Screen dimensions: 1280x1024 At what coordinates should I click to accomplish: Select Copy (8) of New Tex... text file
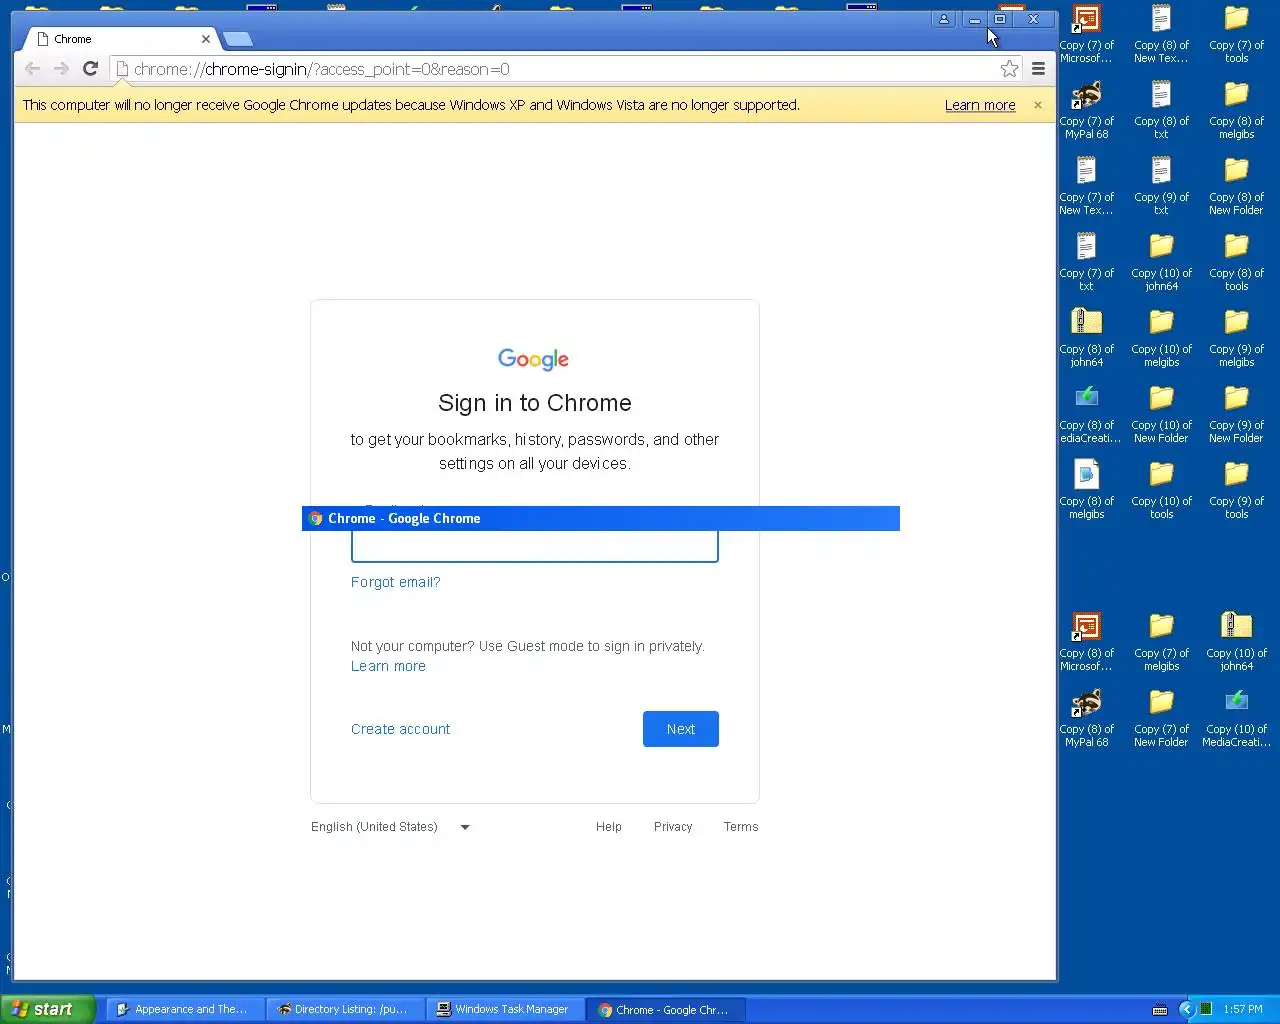pos(1161,35)
